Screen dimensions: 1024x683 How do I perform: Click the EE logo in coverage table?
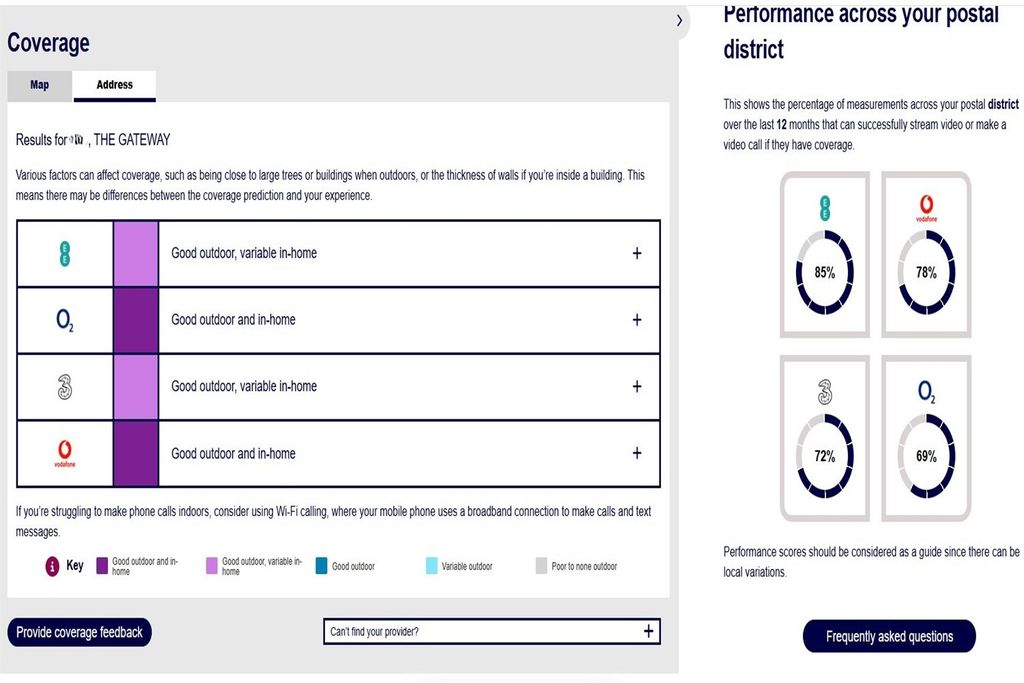pyautogui.click(x=65, y=253)
